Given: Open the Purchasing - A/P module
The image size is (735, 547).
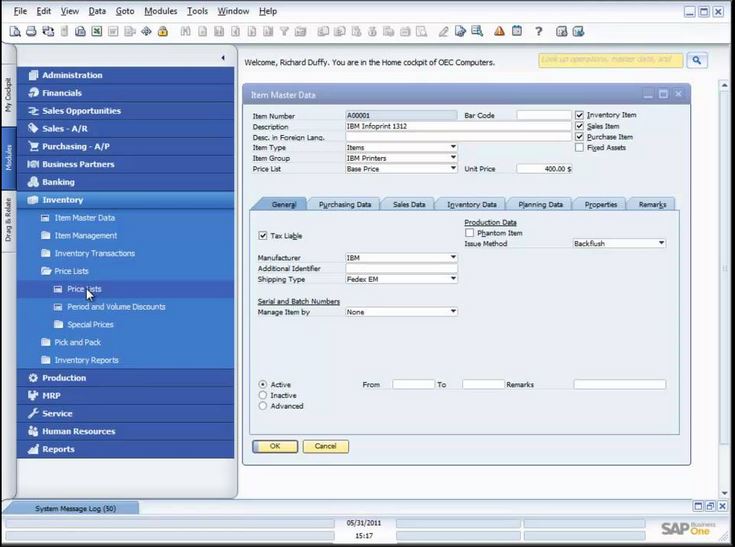Looking at the screenshot, I should 126,146.
